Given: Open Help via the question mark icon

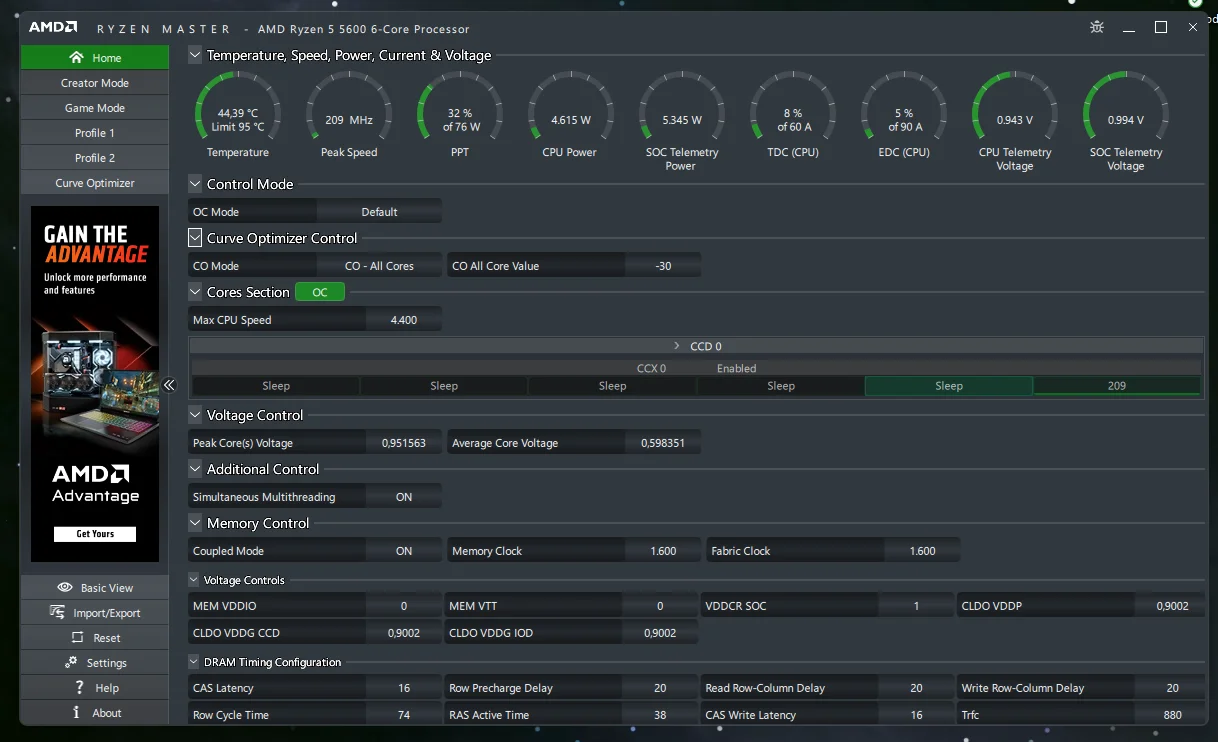Looking at the screenshot, I should (79, 687).
